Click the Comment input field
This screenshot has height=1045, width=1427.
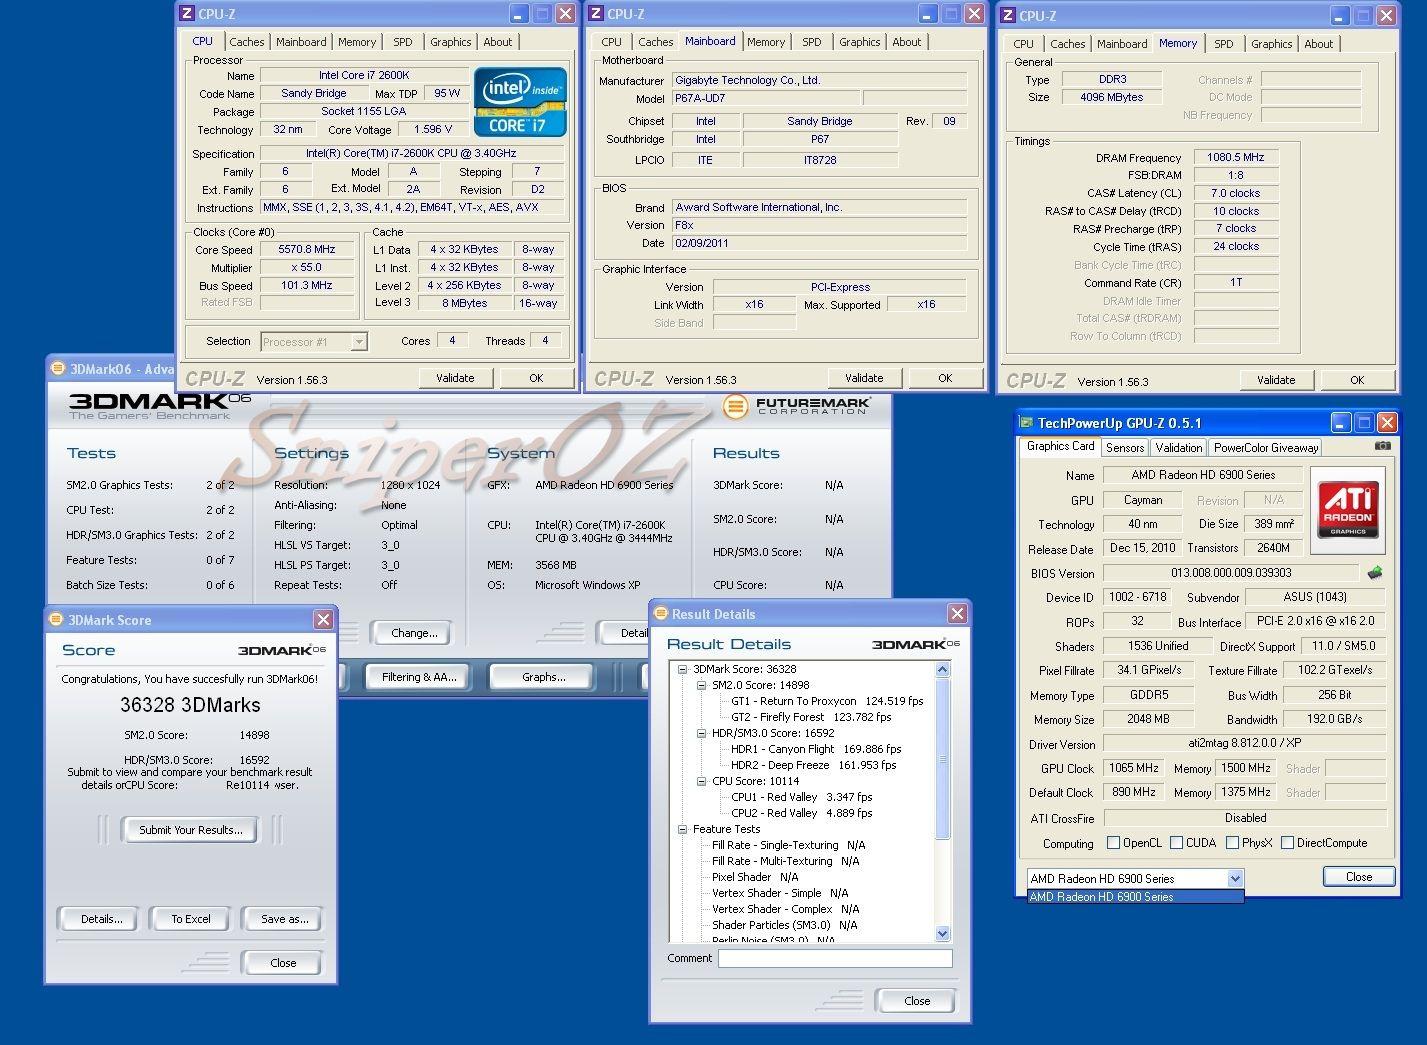pos(835,958)
